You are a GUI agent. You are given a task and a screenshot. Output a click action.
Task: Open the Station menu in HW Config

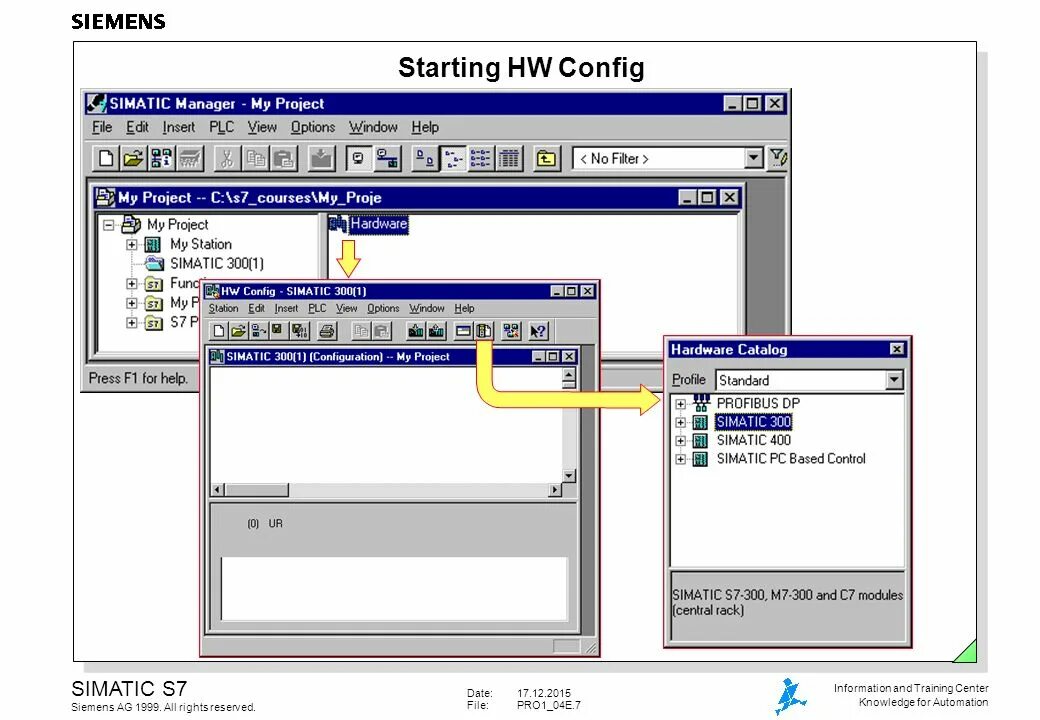tap(224, 308)
